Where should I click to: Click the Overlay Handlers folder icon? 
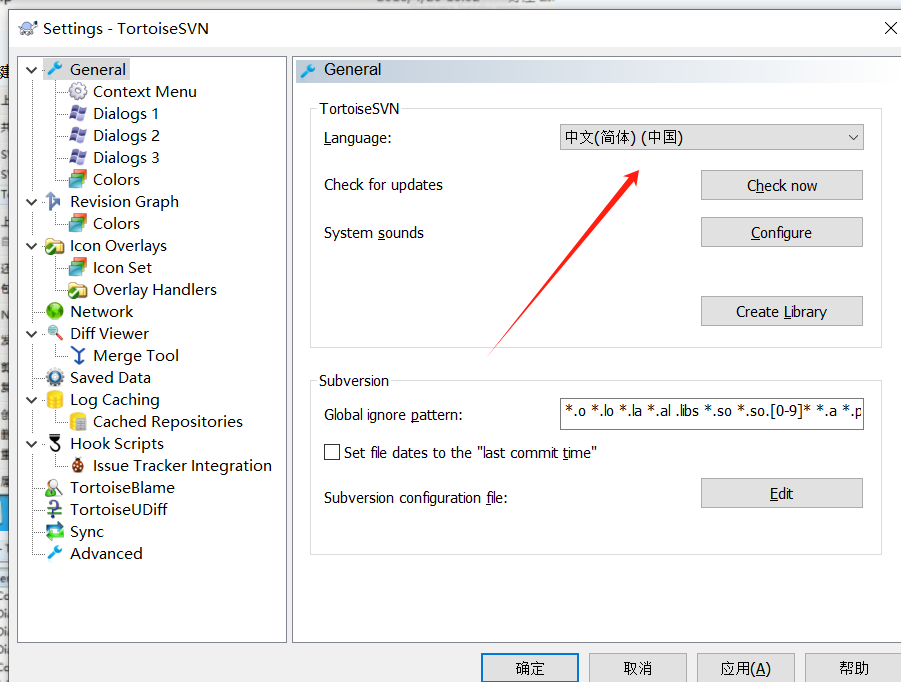(78, 290)
